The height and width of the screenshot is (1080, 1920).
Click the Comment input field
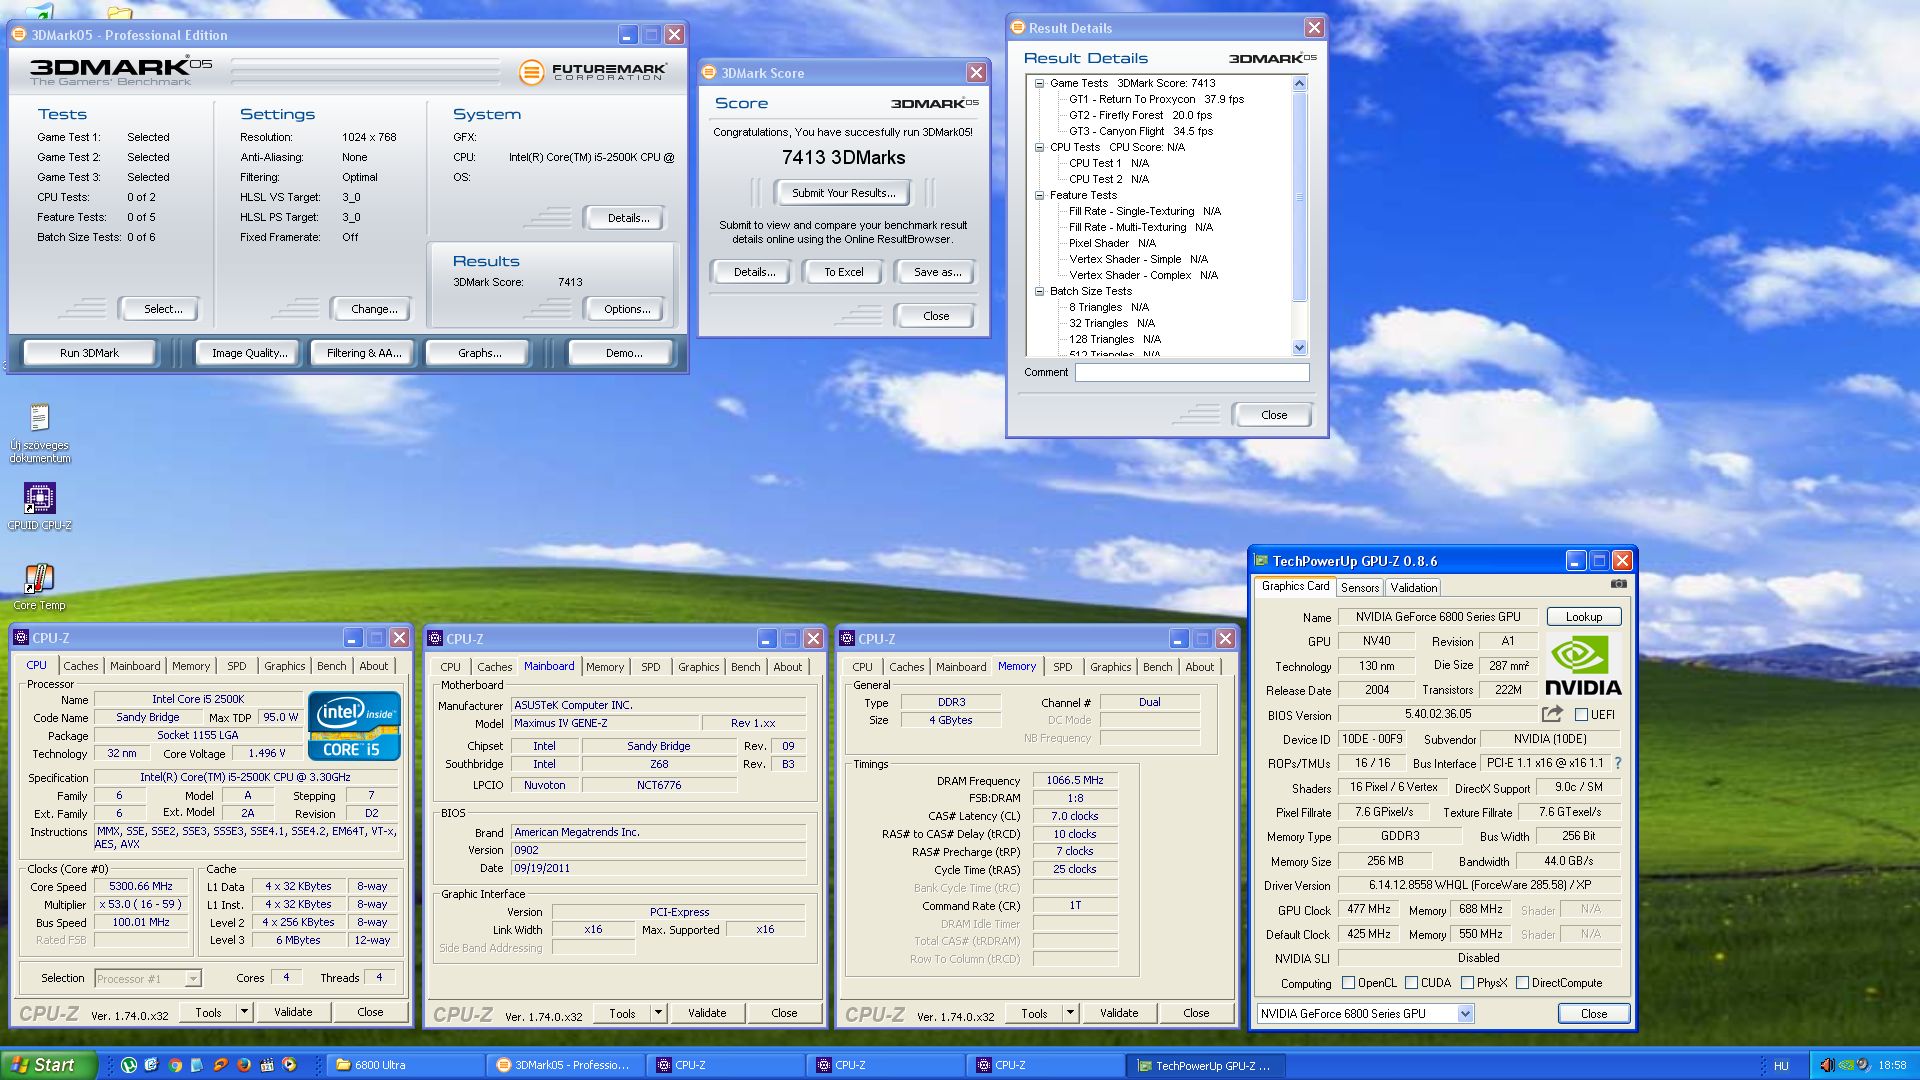tap(1192, 373)
